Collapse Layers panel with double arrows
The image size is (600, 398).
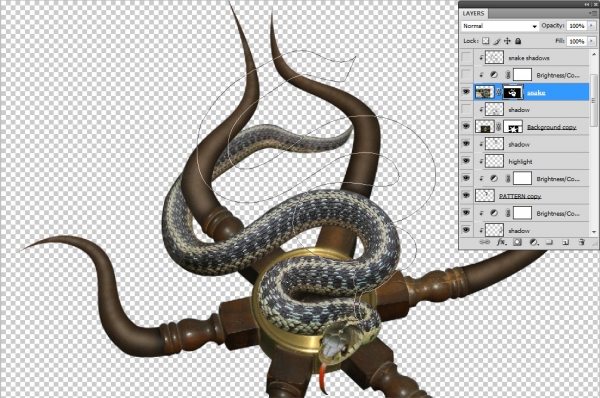587,4
